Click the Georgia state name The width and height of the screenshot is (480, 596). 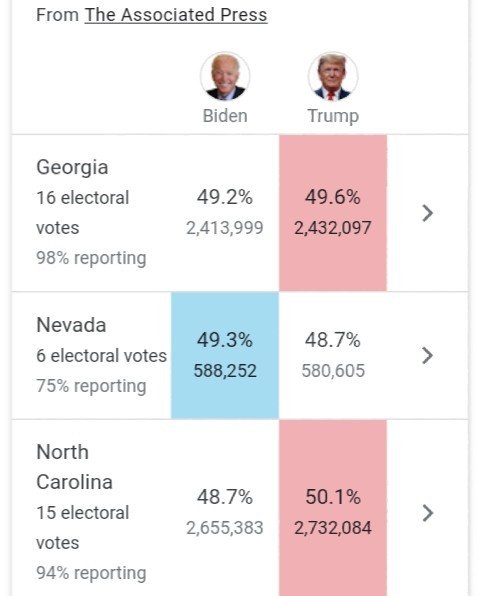pyautogui.click(x=72, y=168)
